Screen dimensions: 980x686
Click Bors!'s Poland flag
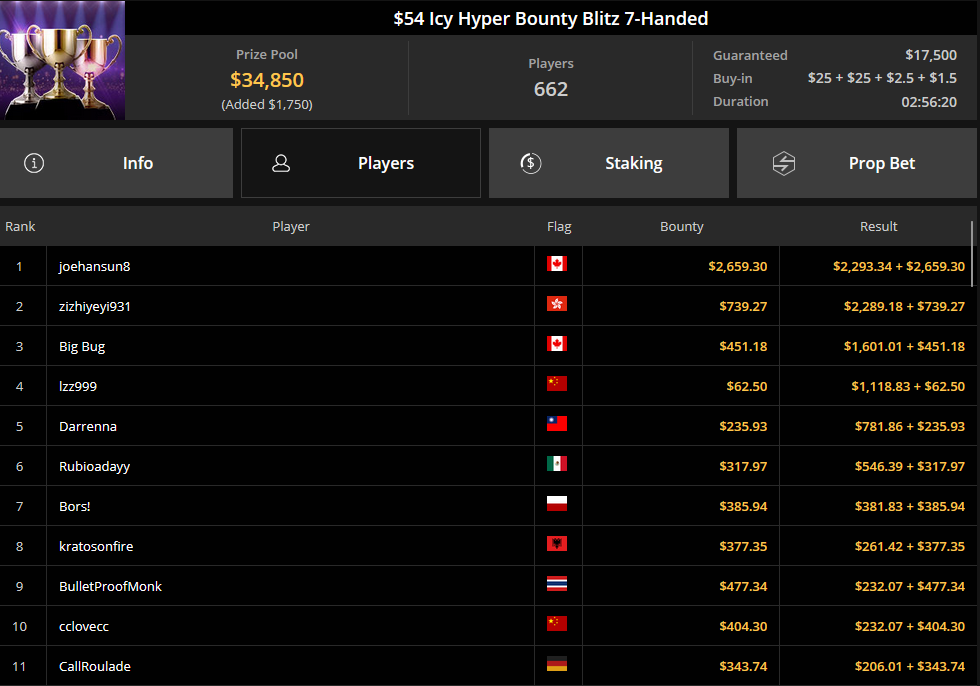coord(557,504)
